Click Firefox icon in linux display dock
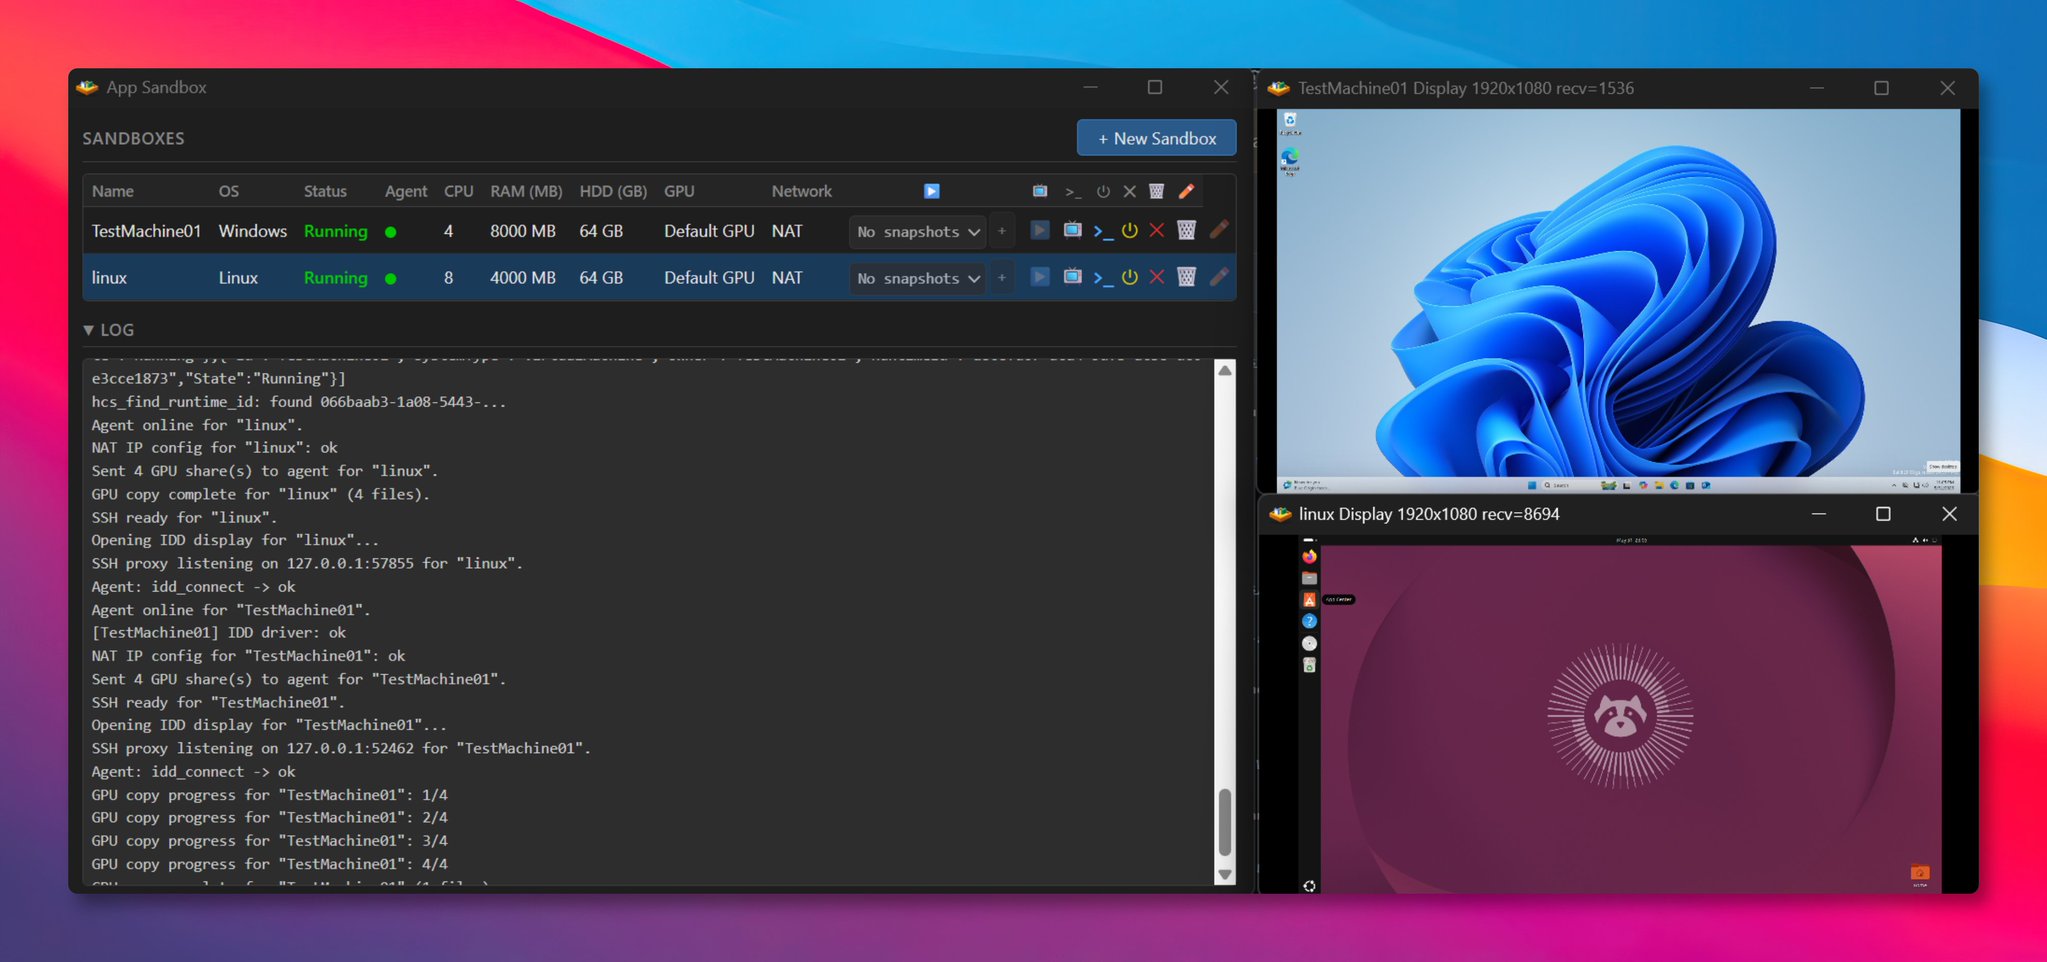This screenshot has height=962, width=2047. tap(1309, 556)
